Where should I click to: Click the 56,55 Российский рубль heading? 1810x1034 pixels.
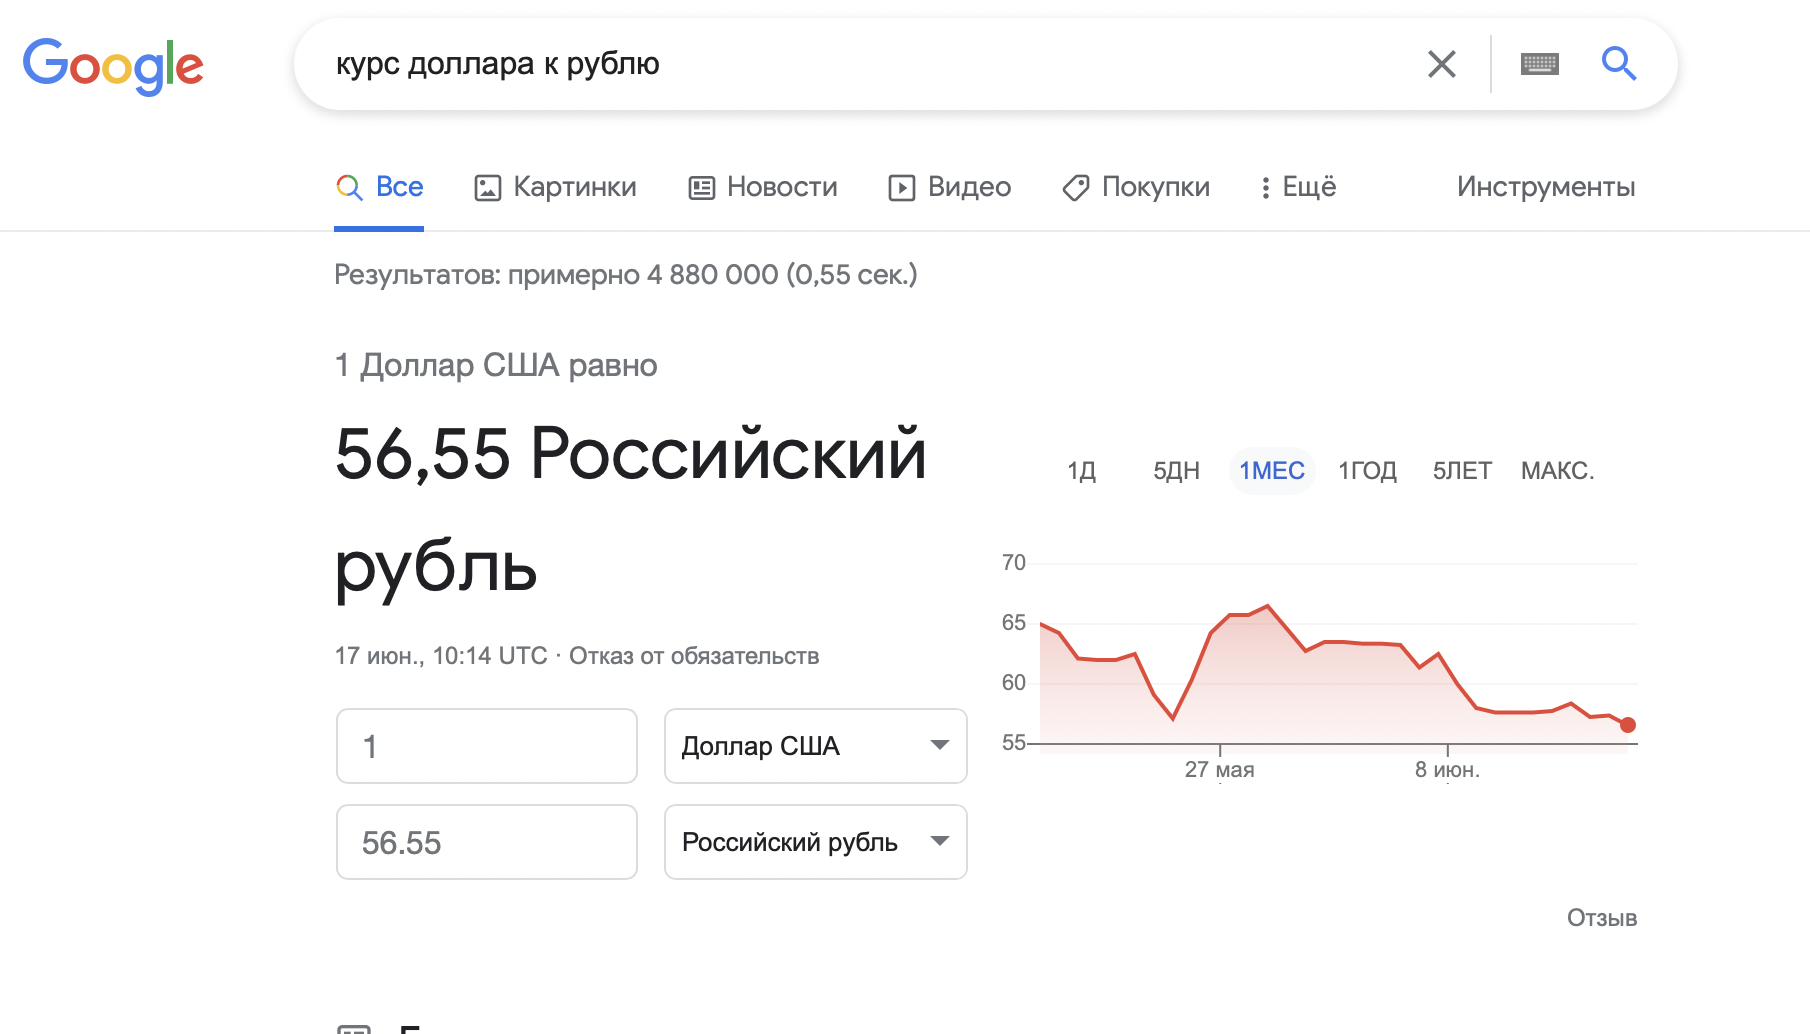pos(631,510)
